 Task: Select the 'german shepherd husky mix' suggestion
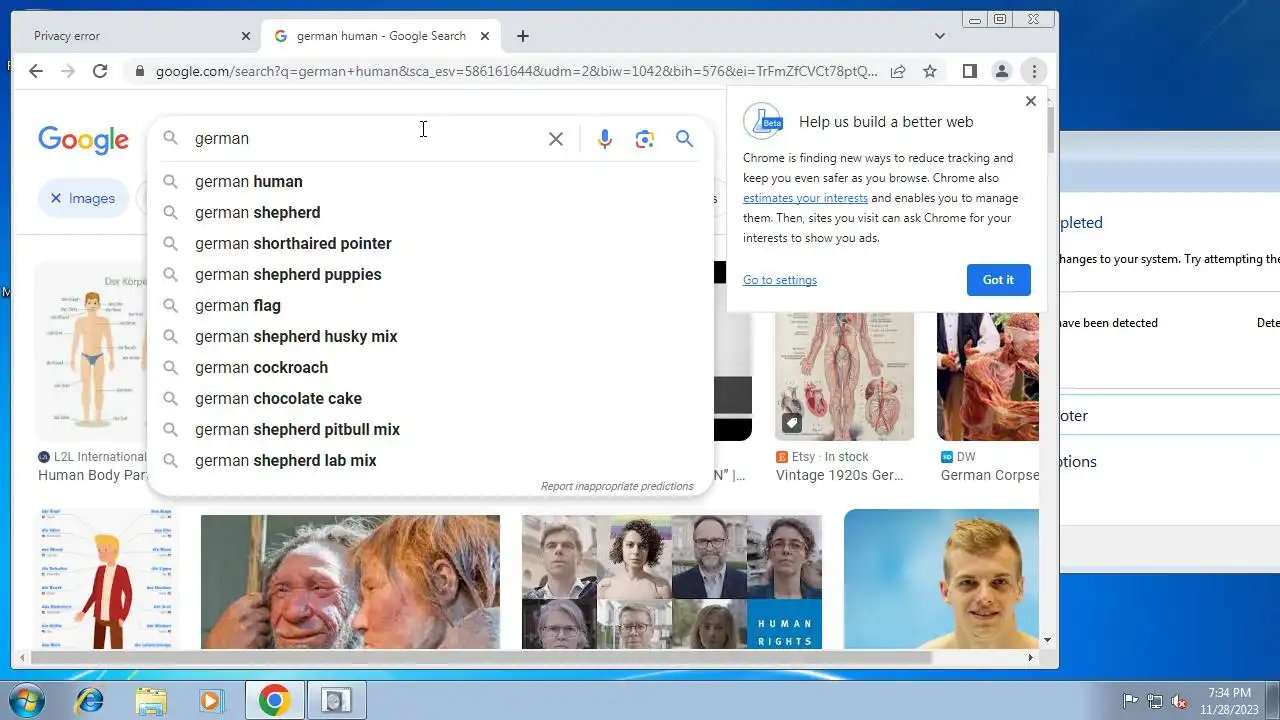point(430,336)
